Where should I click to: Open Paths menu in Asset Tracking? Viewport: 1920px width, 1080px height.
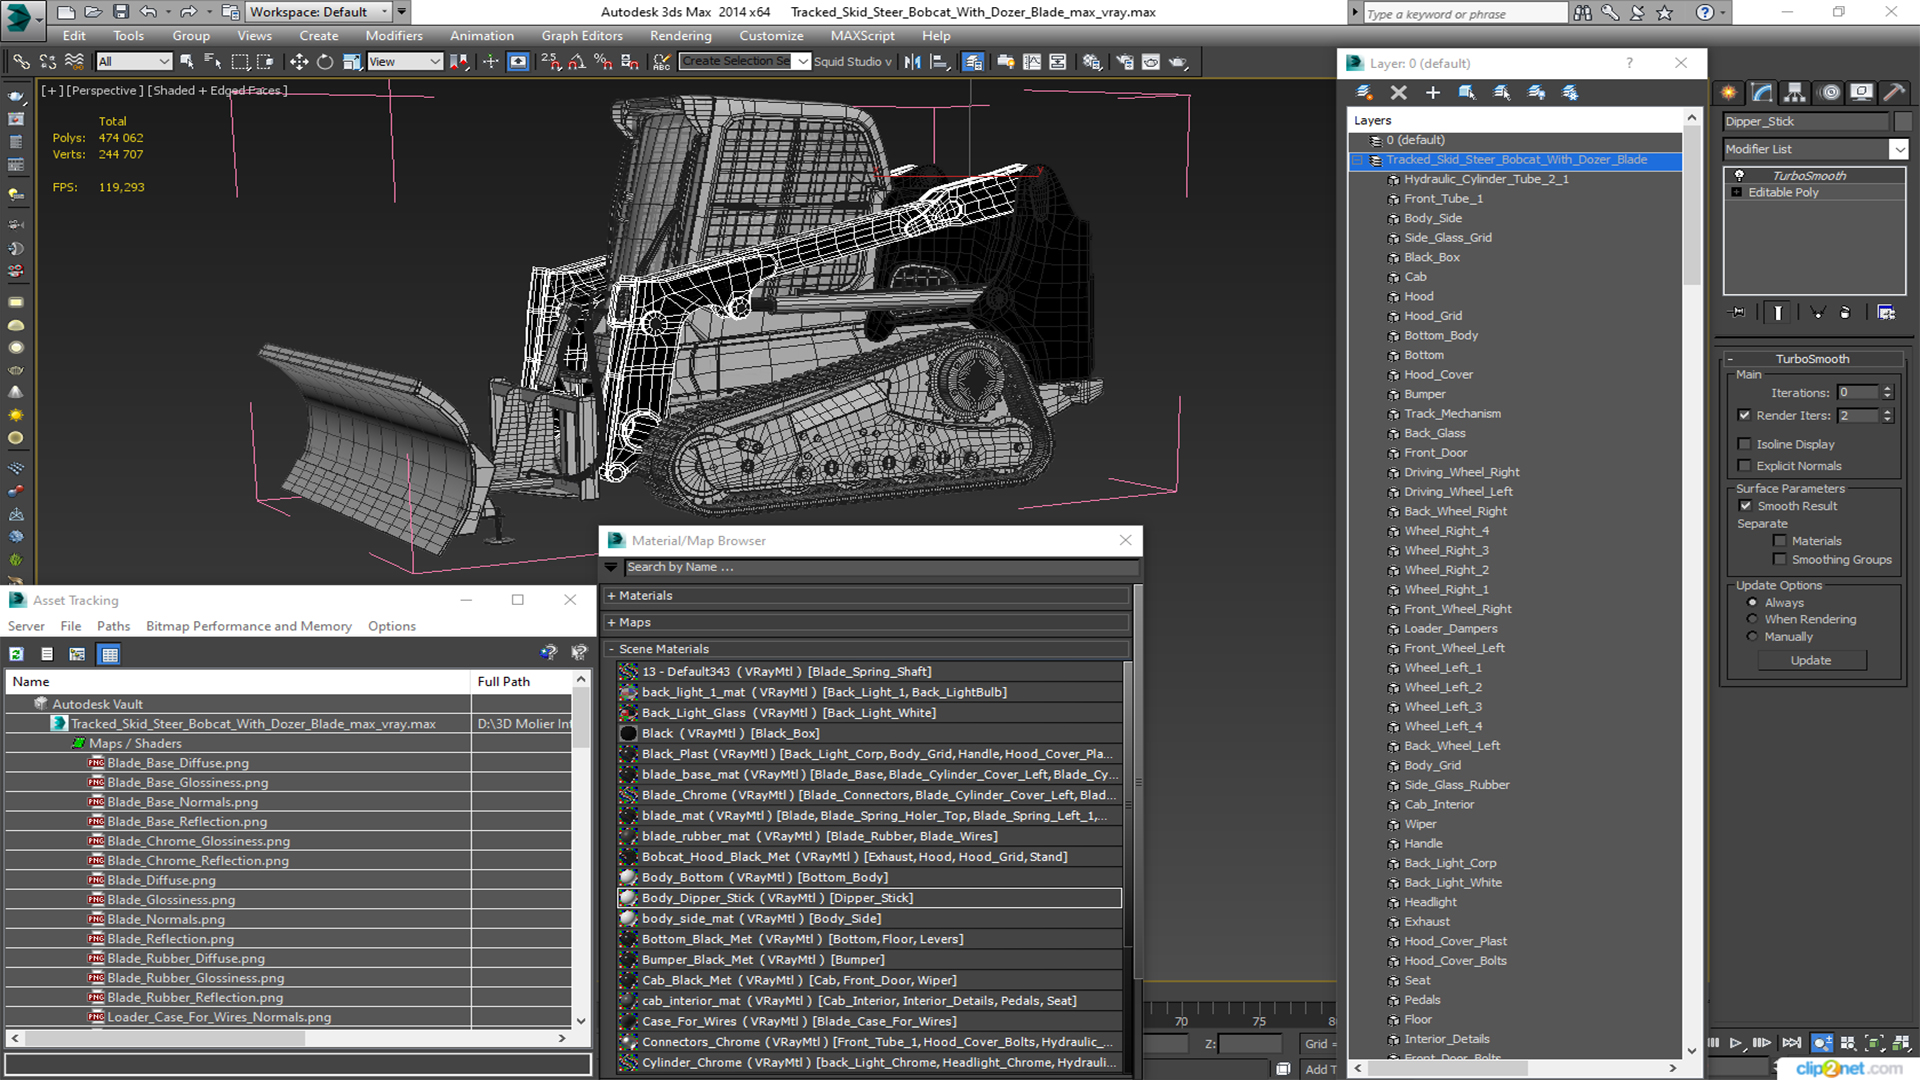113,626
